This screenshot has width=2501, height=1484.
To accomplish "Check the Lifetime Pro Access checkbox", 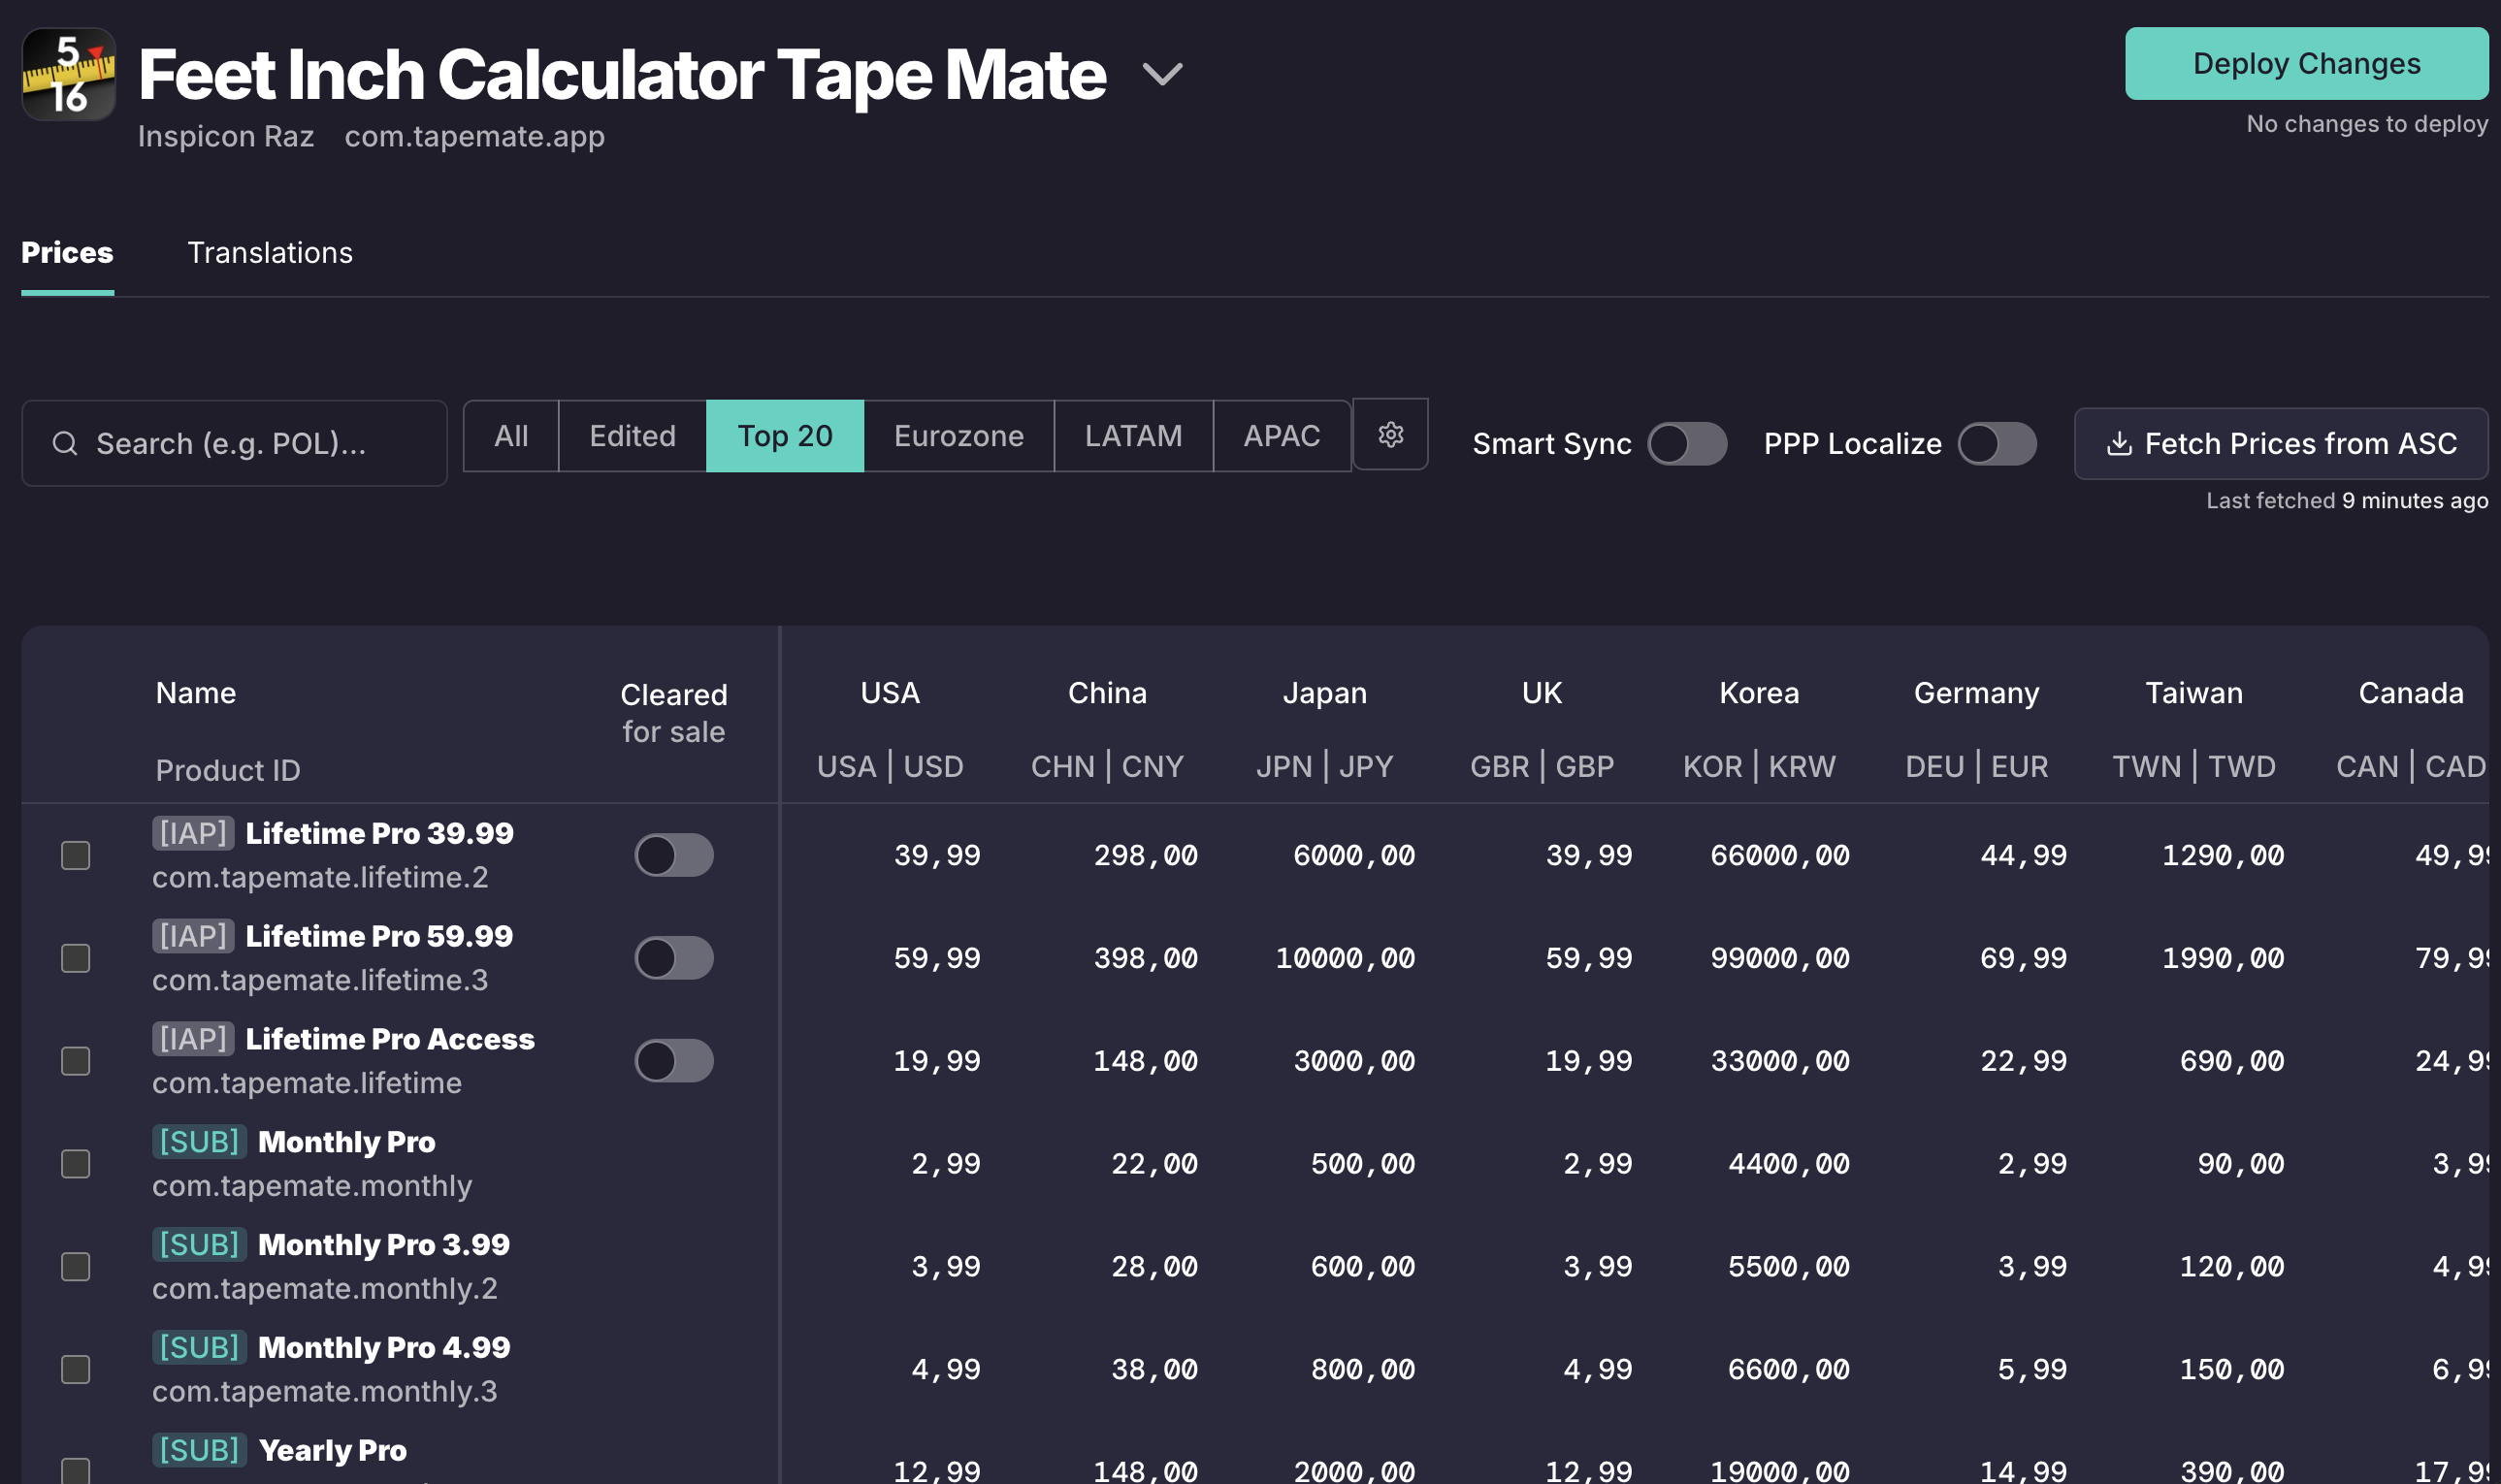I will 76,1061.
